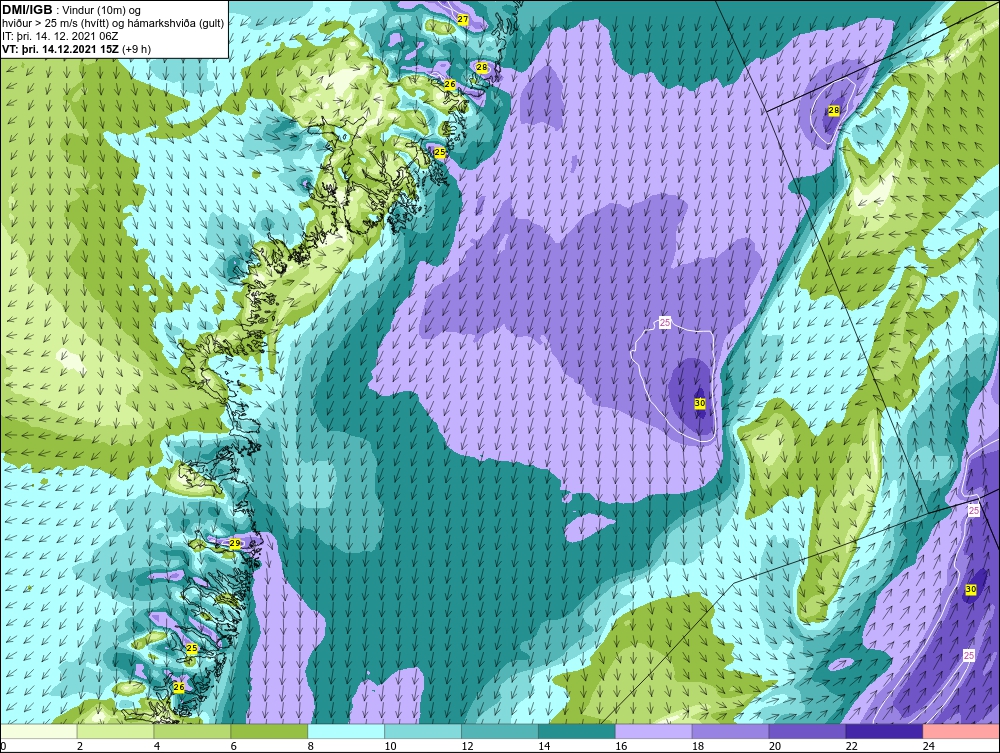This screenshot has height=753, width=1000.
Task: Pick the 20–22 m/s violet legend swatch
Action: pyautogui.click(x=807, y=731)
